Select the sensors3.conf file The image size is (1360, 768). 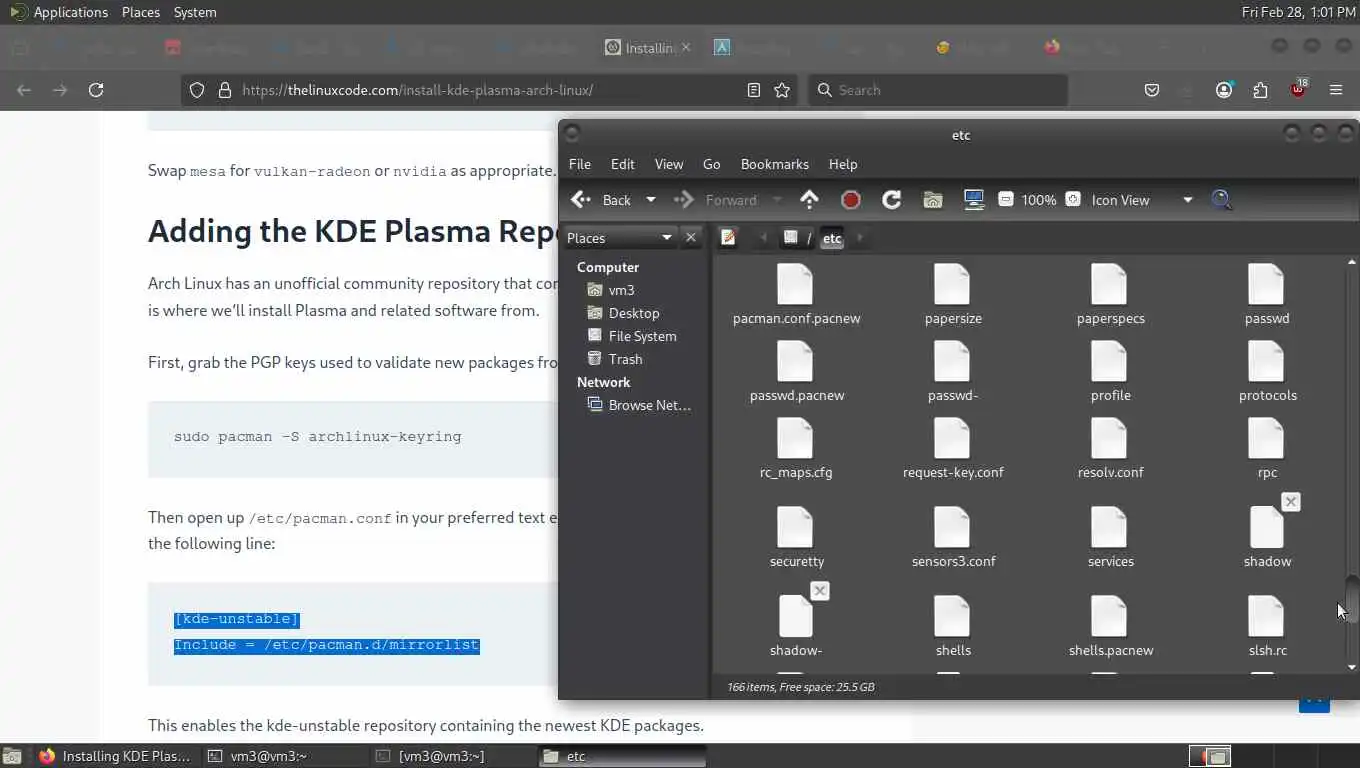pyautogui.click(x=953, y=538)
